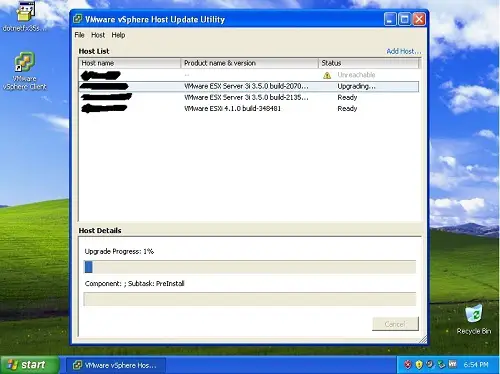The width and height of the screenshot is (500, 374).
Task: Click the disabled Cancel button
Action: point(395,324)
